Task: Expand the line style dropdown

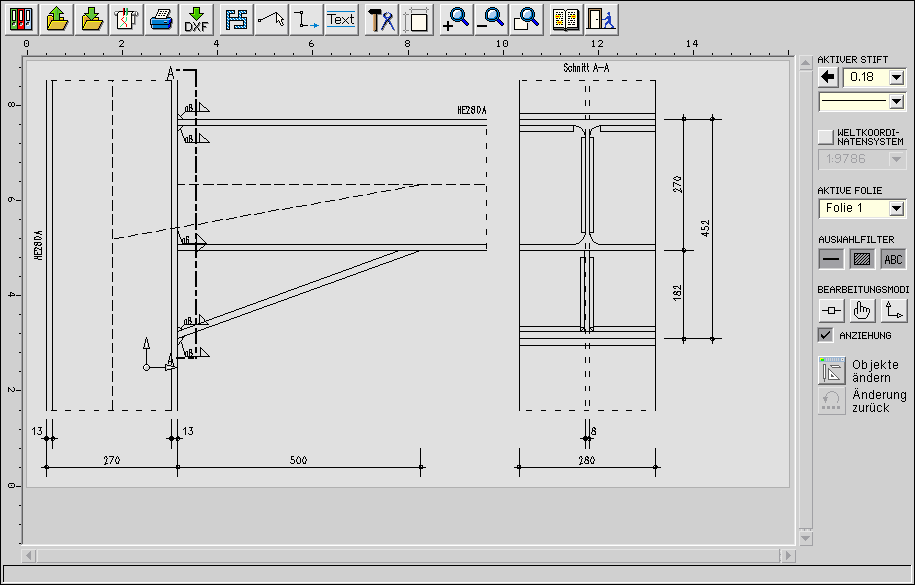Action: 896,101
